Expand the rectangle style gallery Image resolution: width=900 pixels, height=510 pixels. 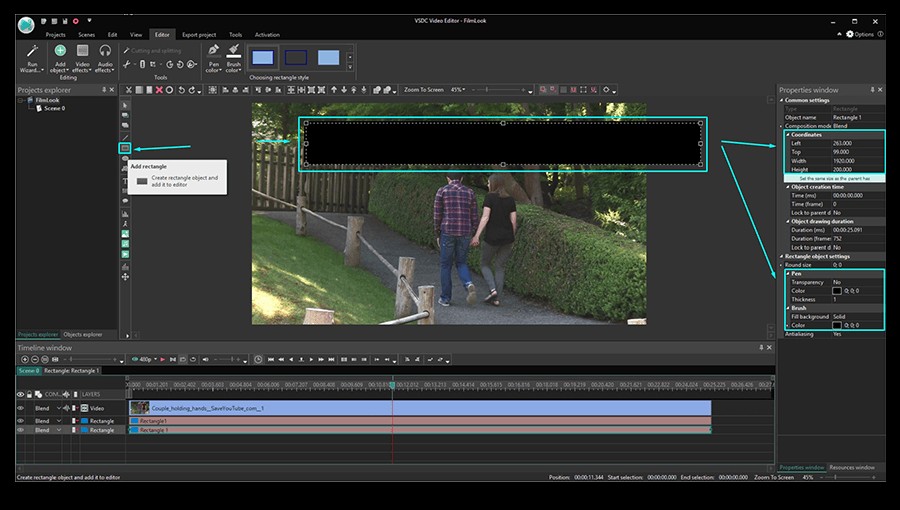350,68
